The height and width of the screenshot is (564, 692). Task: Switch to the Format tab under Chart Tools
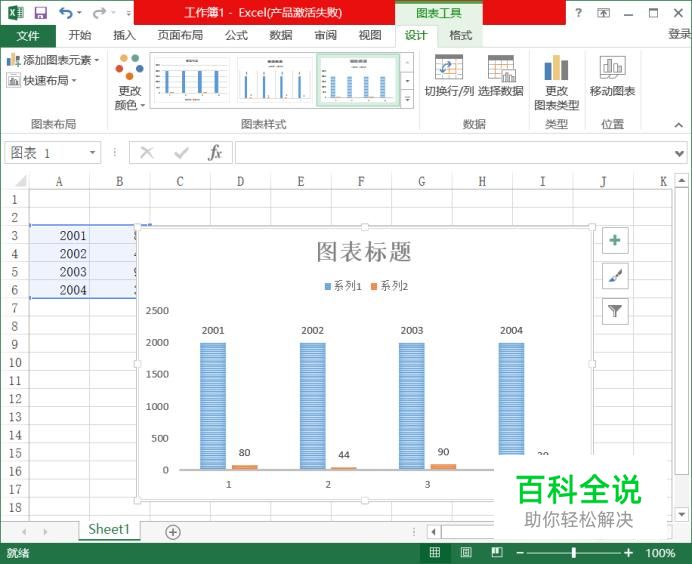click(460, 35)
